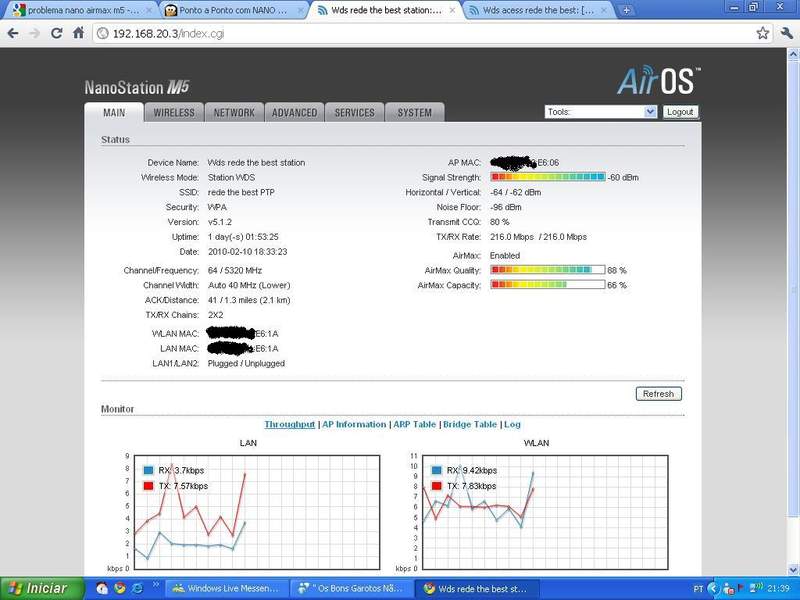Close the 'problema nano airmax m5' tab
The width and height of the screenshot is (800, 600).
pos(149,10)
